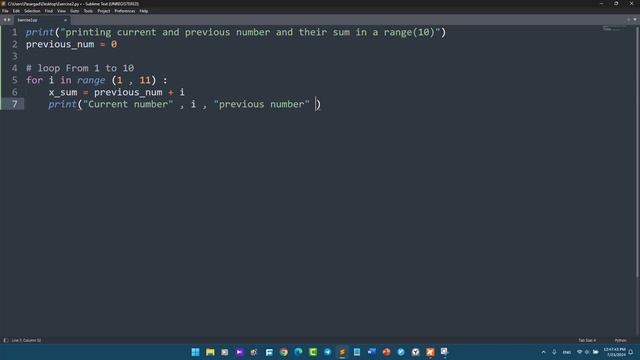Click line number 6 in the gutter
640x360 pixels.
coord(14,92)
